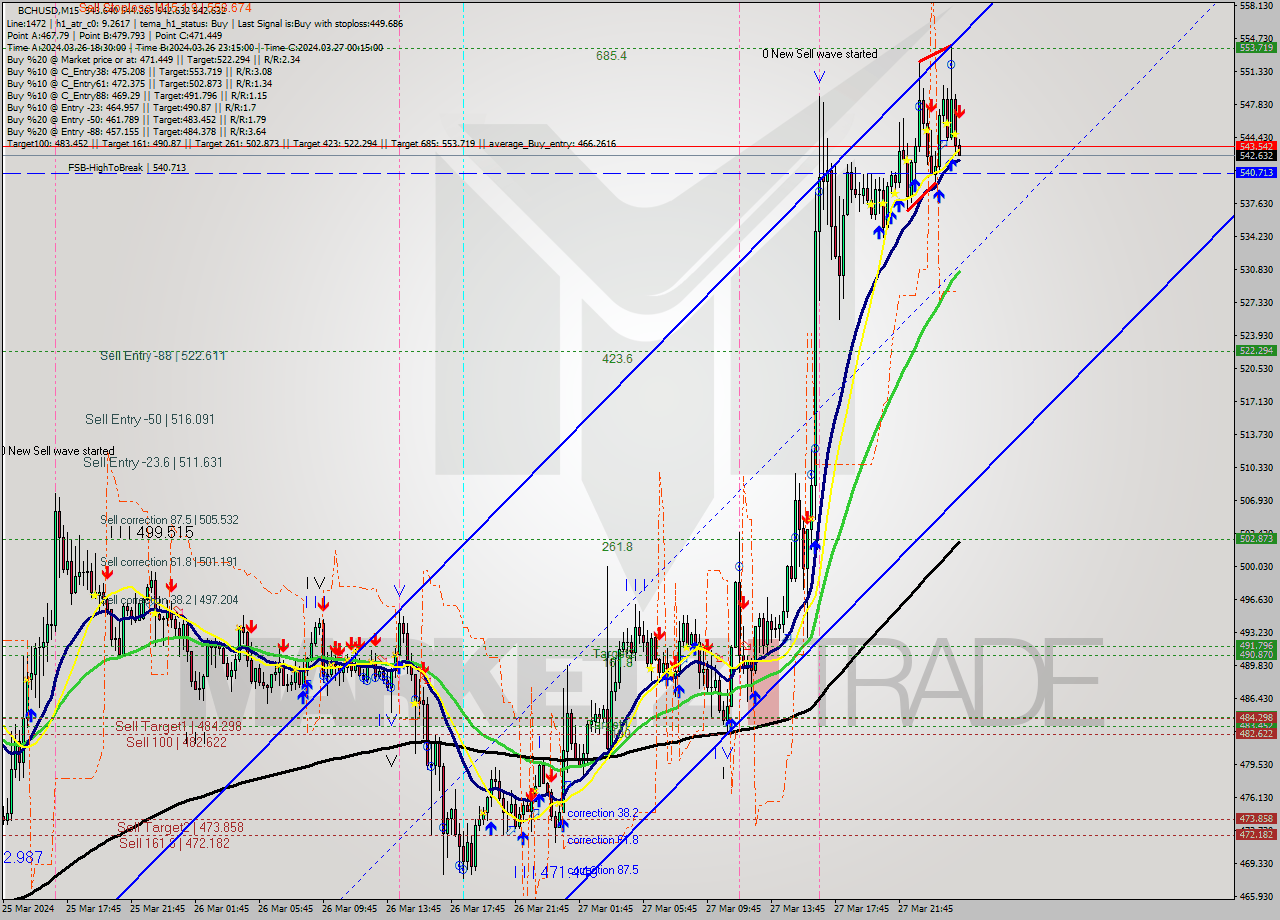Click the black 542.632 current price tag
Image resolution: width=1280 pixels, height=920 pixels.
click(x=1256, y=155)
